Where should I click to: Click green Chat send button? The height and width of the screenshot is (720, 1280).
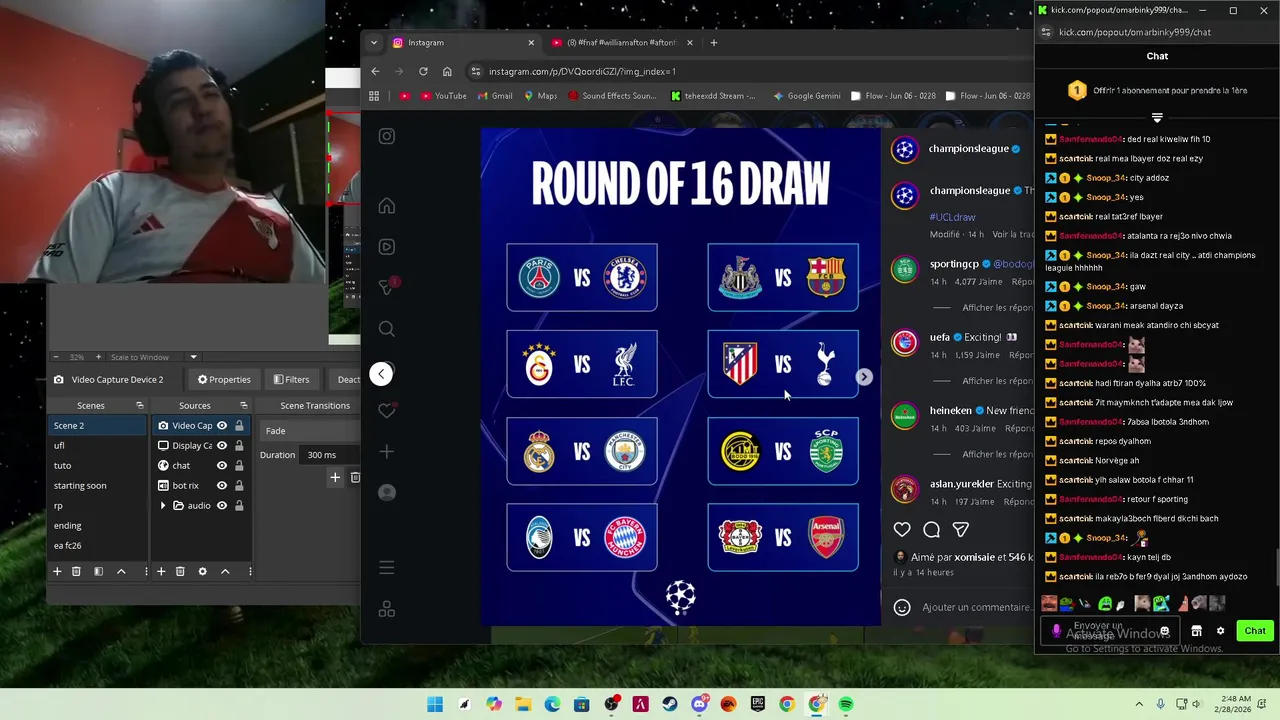1255,631
